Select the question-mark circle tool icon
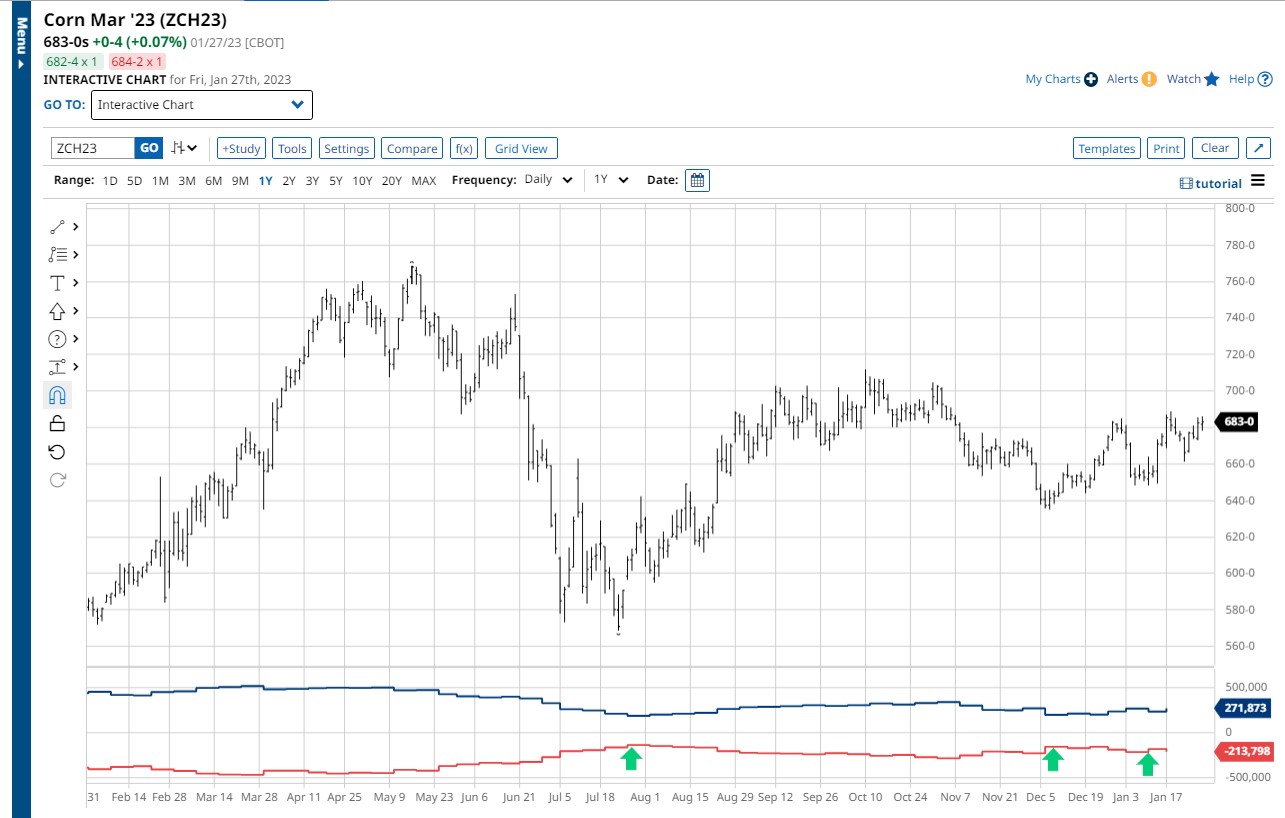Viewport: 1285px width, 818px height. 57,339
